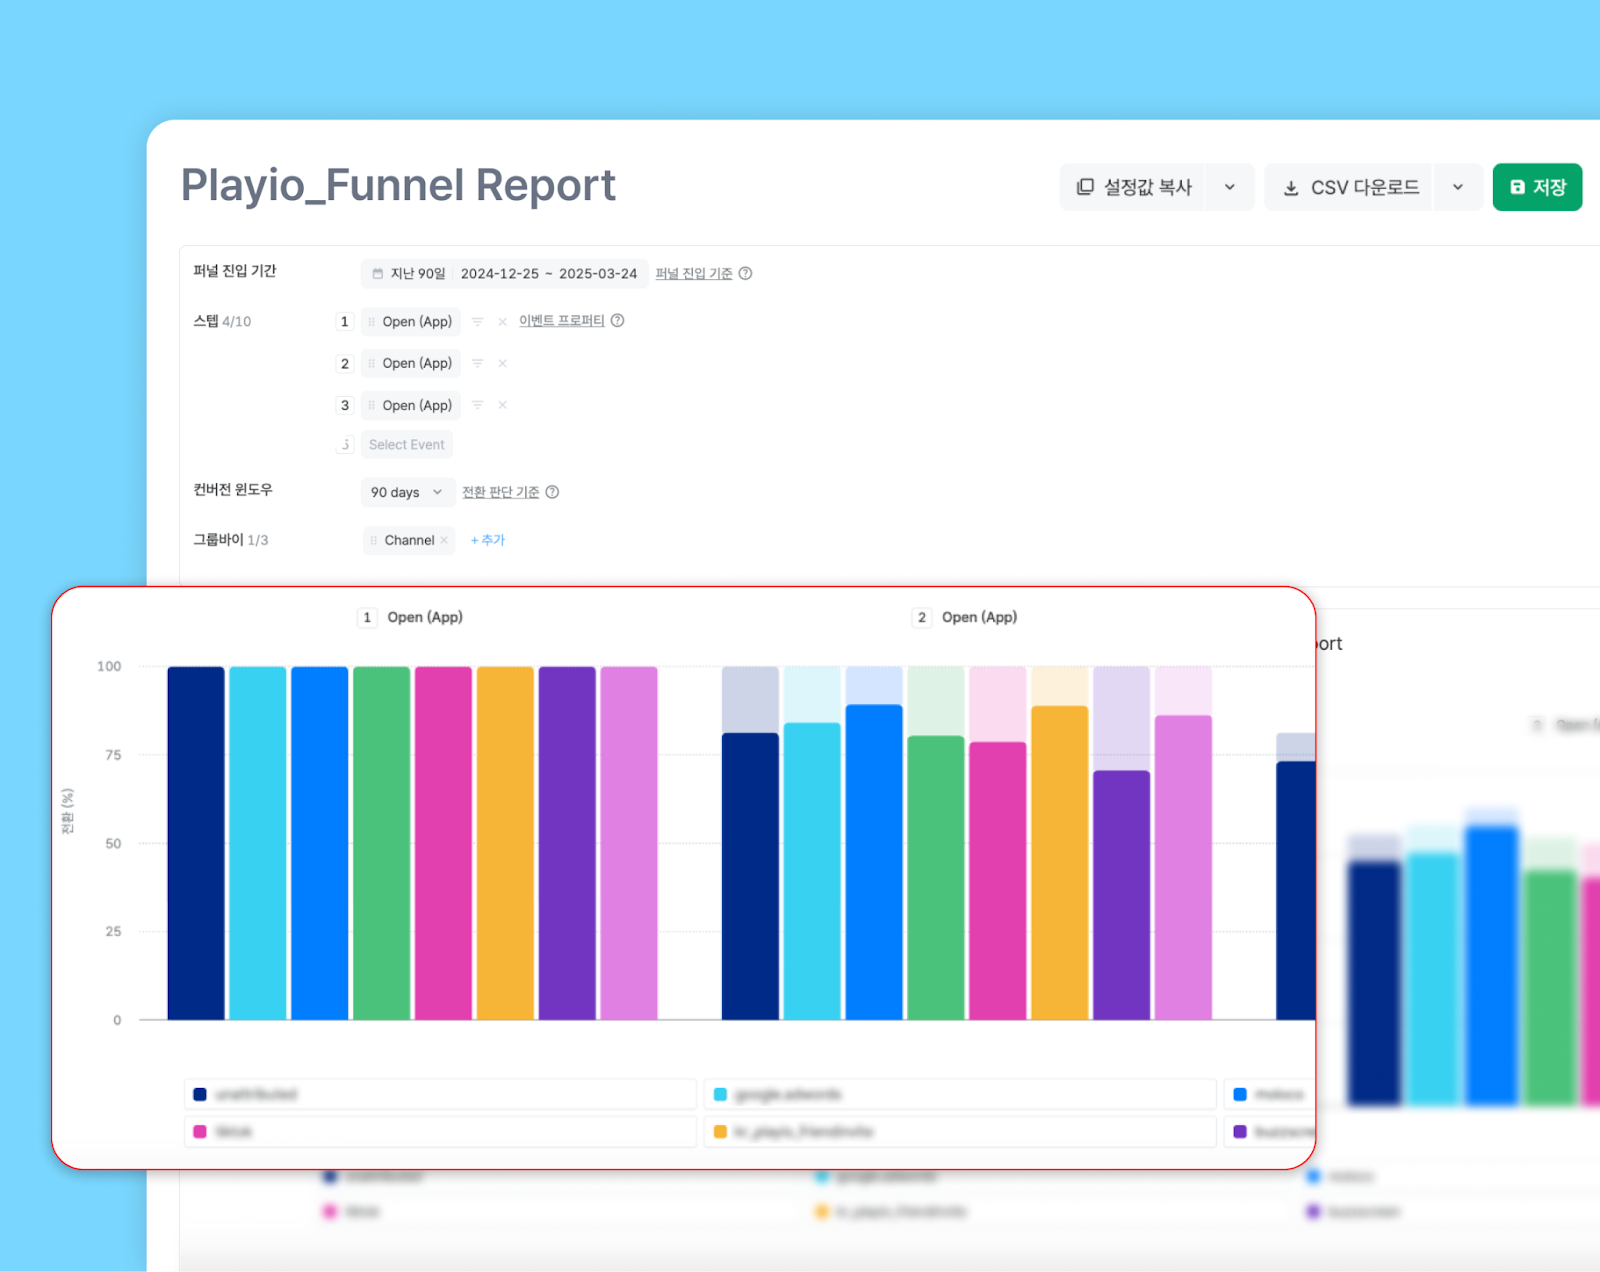Image resolution: width=1600 pixels, height=1272 pixels.
Task: Click the +추가 link to add group-by
Action: pyautogui.click(x=488, y=540)
